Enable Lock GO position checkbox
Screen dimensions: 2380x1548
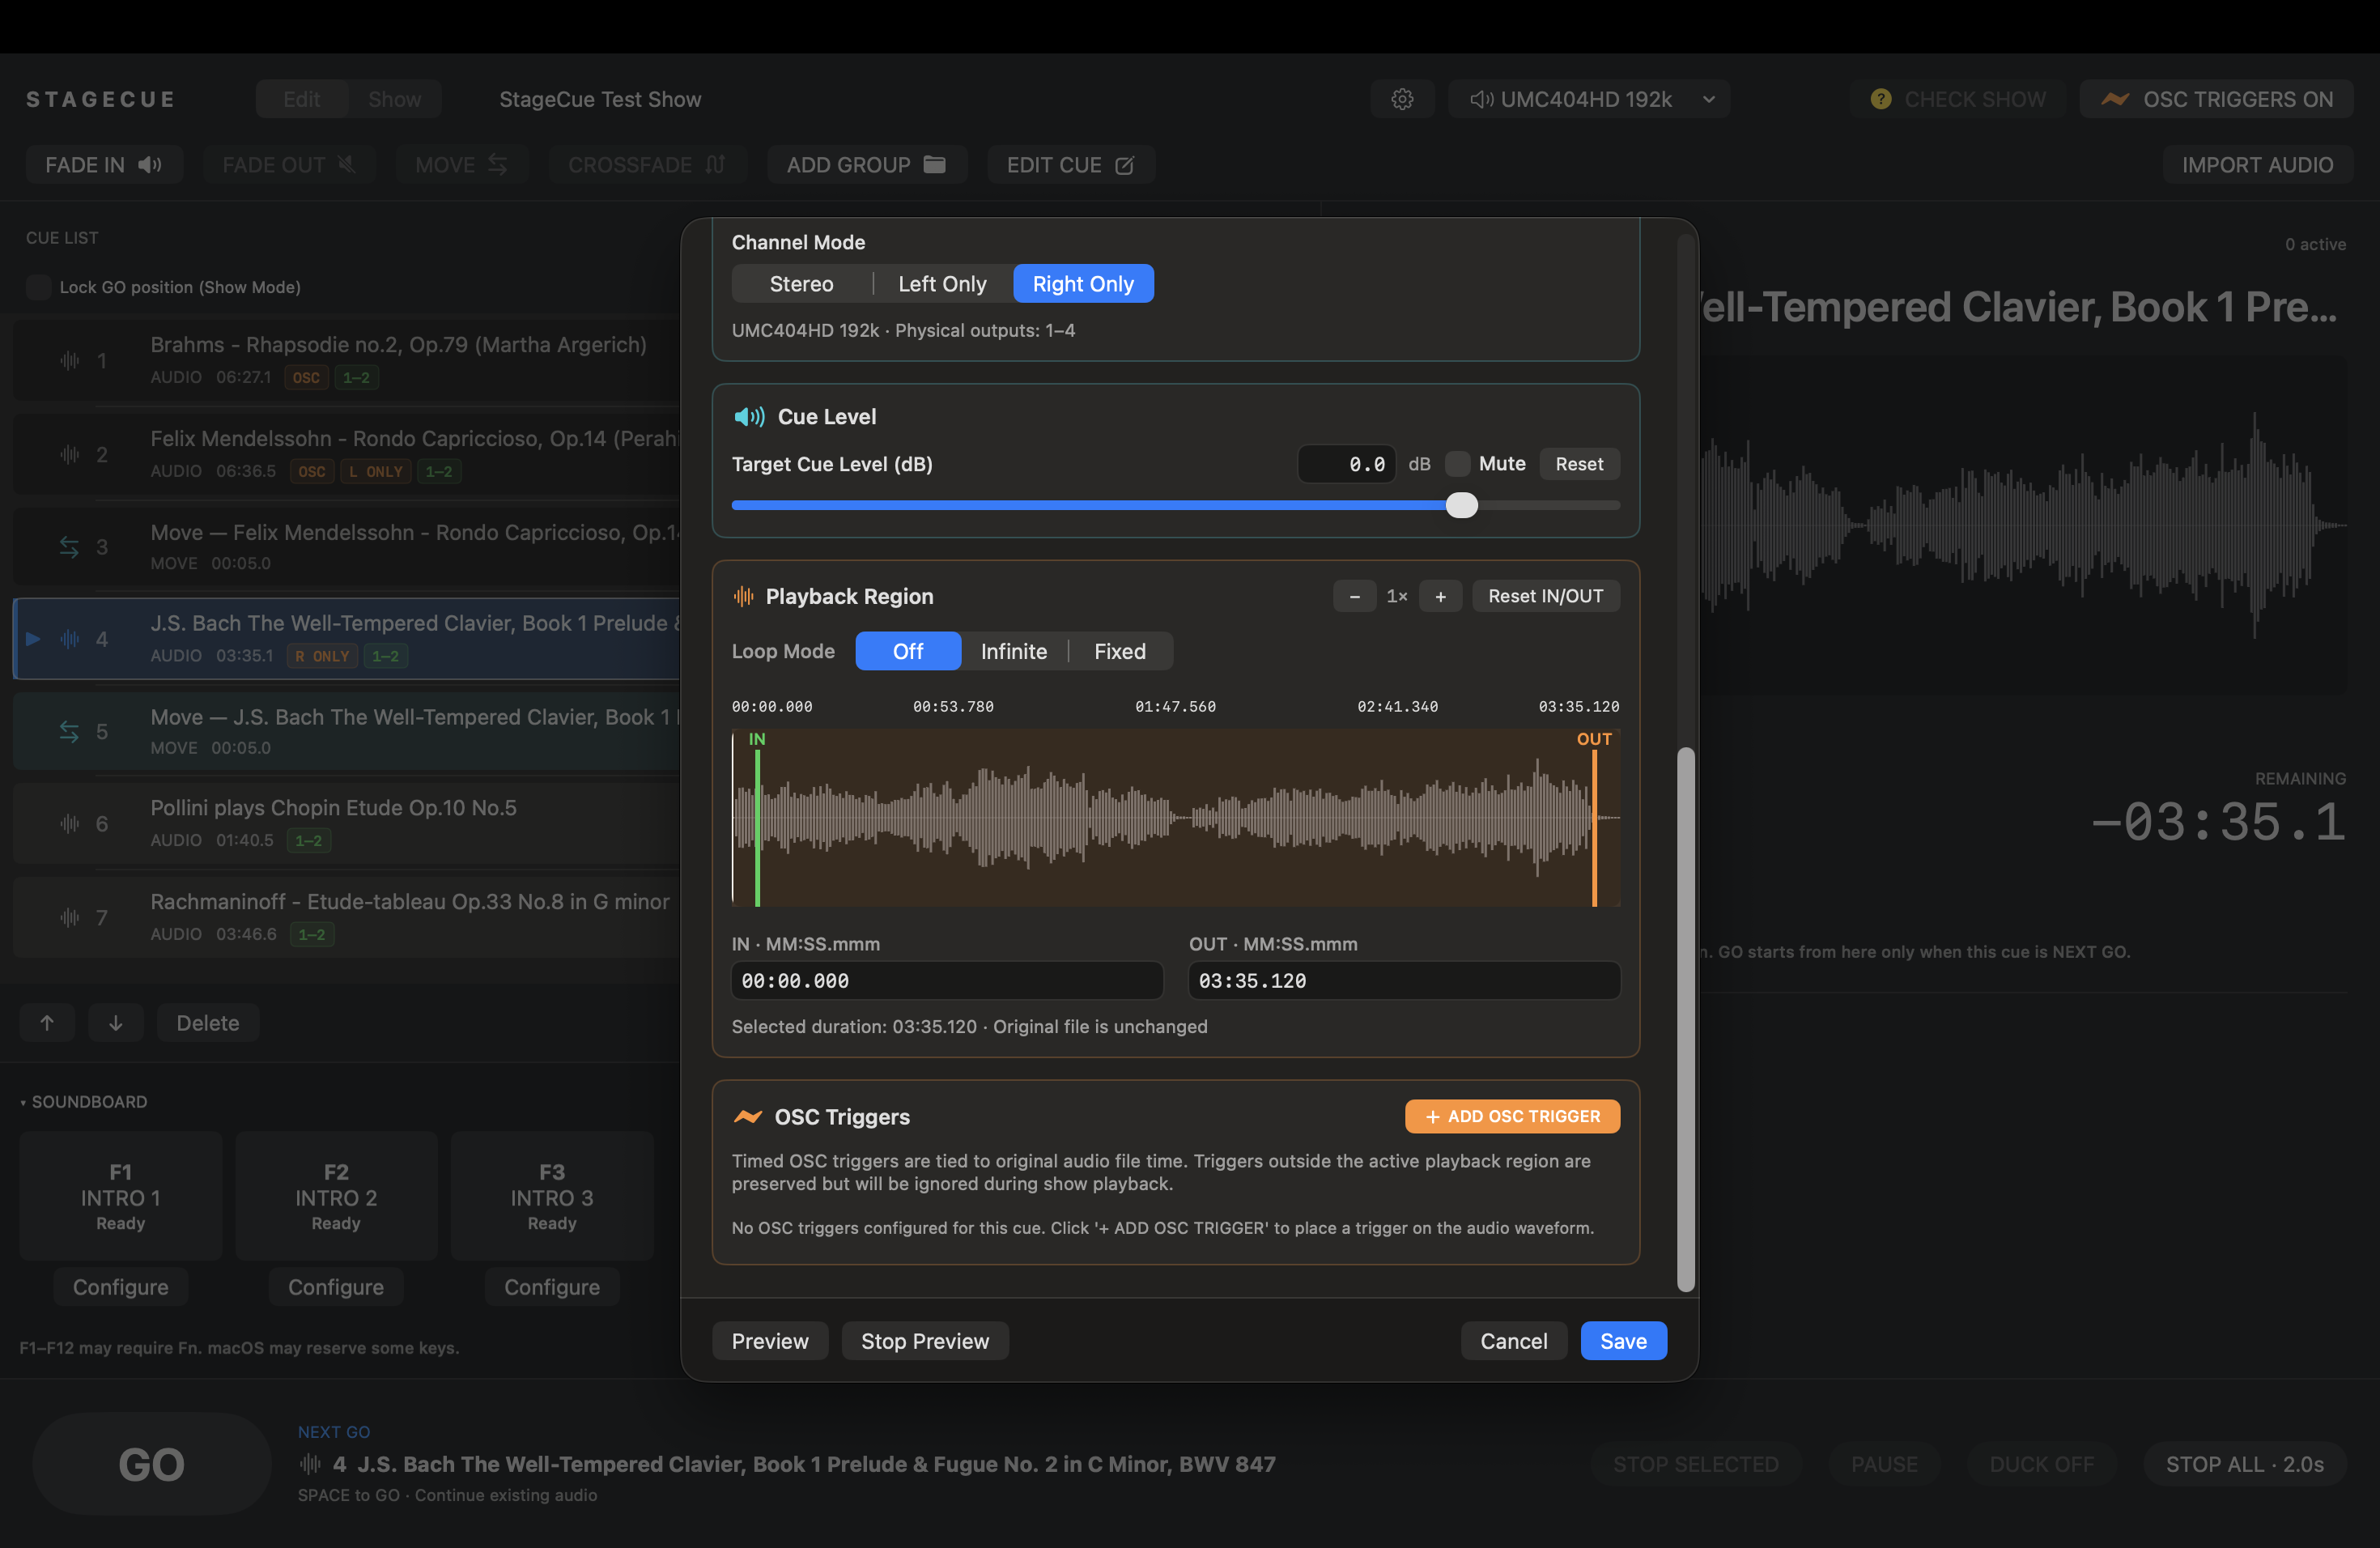[x=38, y=287]
